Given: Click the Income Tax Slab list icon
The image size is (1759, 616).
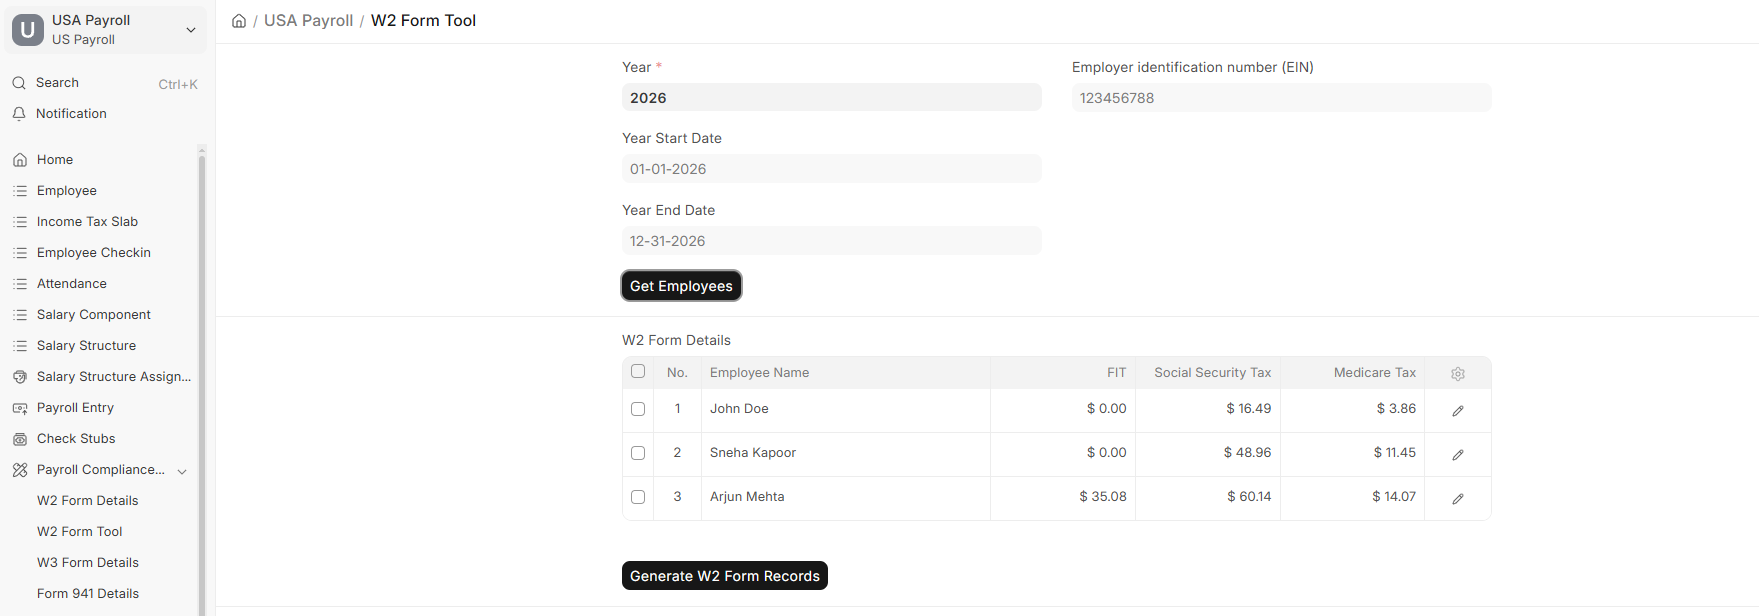Looking at the screenshot, I should click(20, 222).
